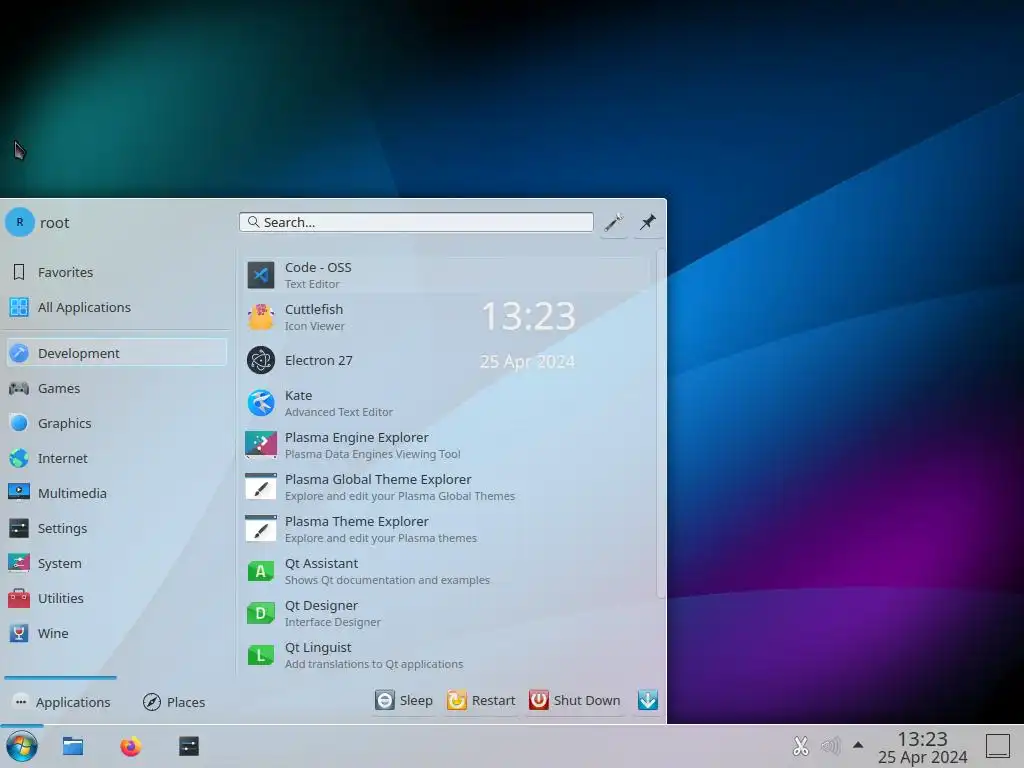1024x768 pixels.
Task: Click show desktop button on panel
Action: pos(998,746)
